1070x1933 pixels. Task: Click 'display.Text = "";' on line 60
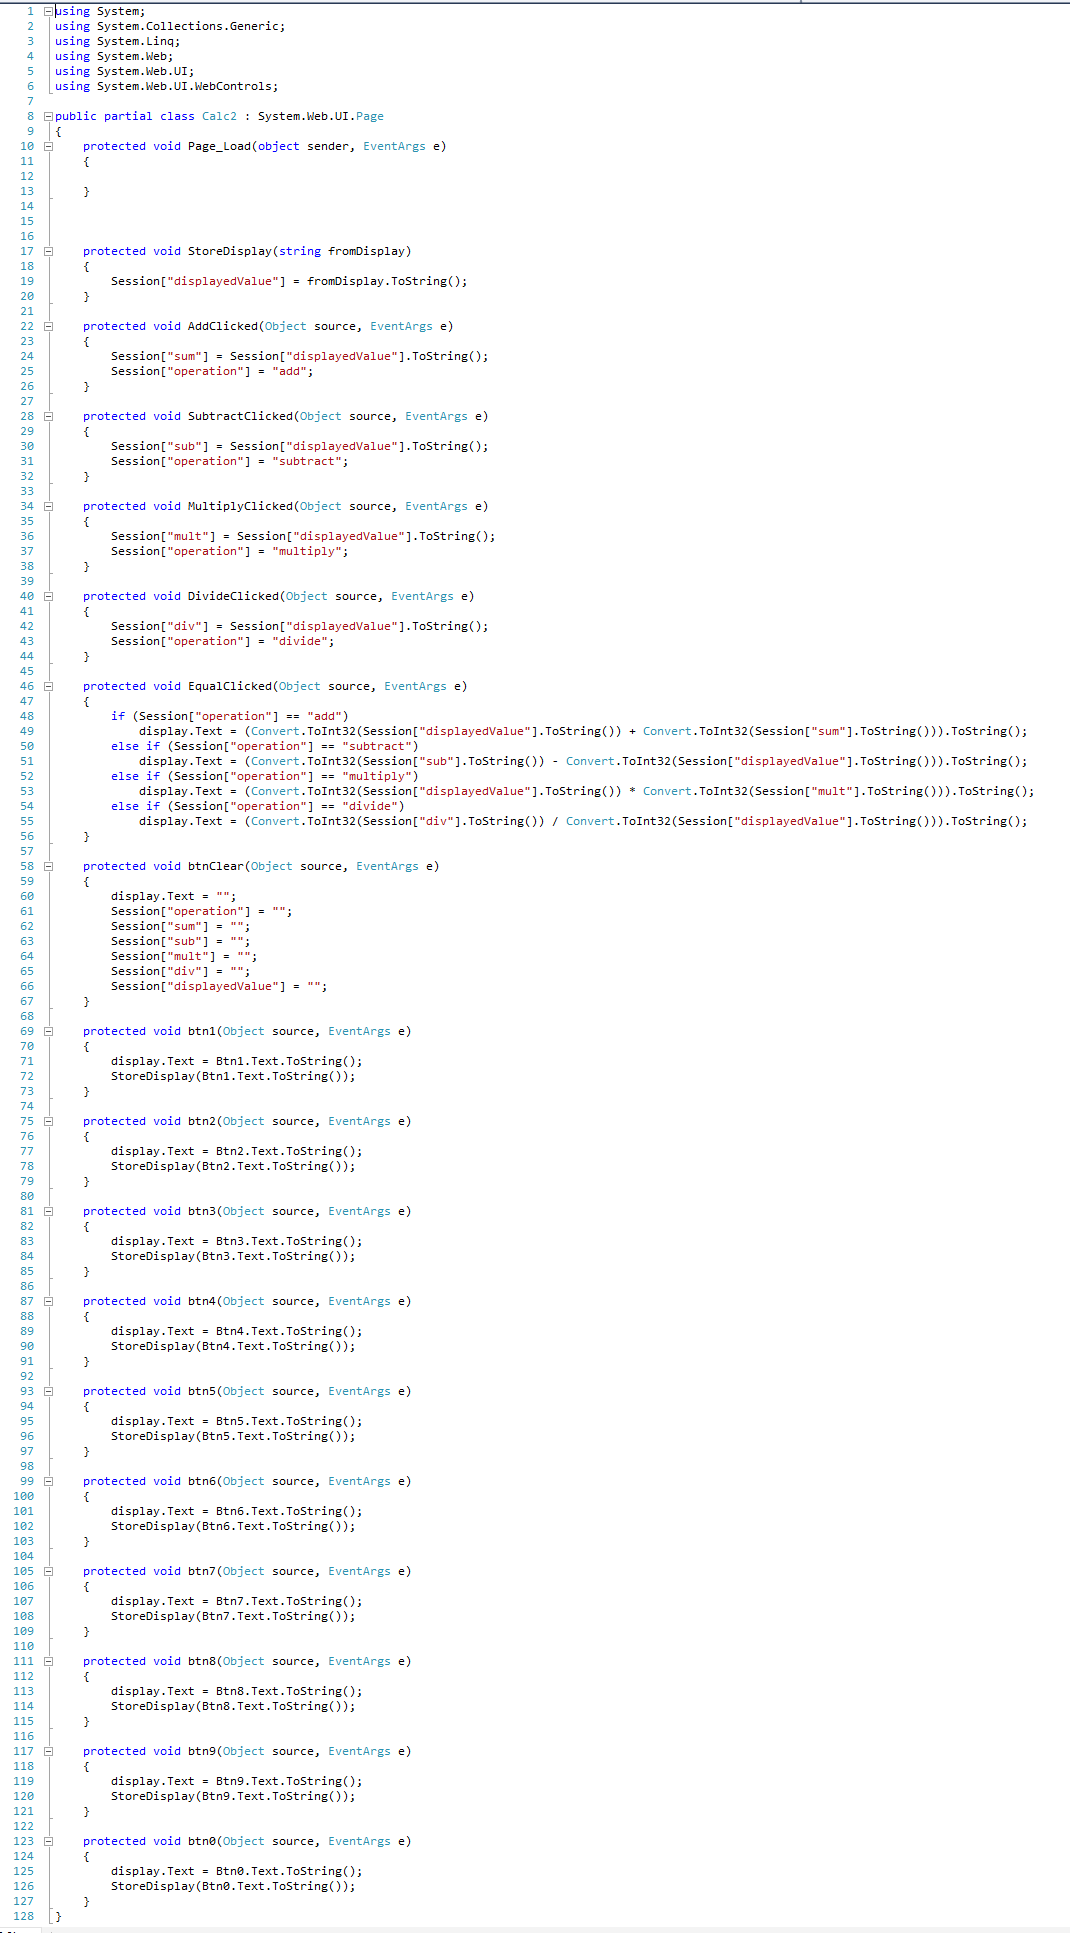174,896
